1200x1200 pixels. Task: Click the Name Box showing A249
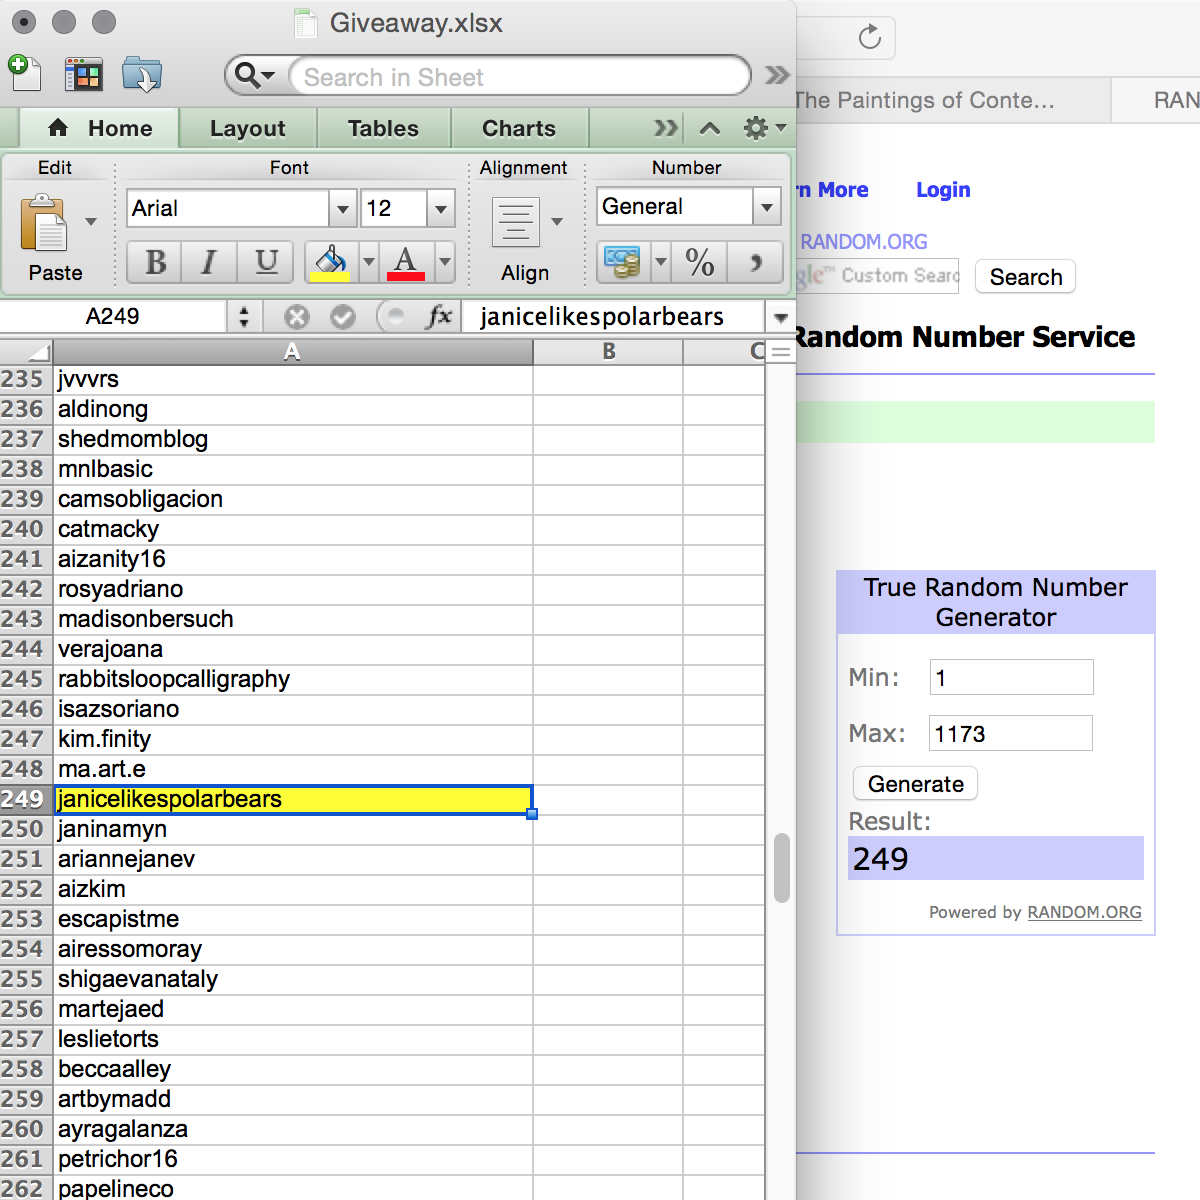point(113,317)
